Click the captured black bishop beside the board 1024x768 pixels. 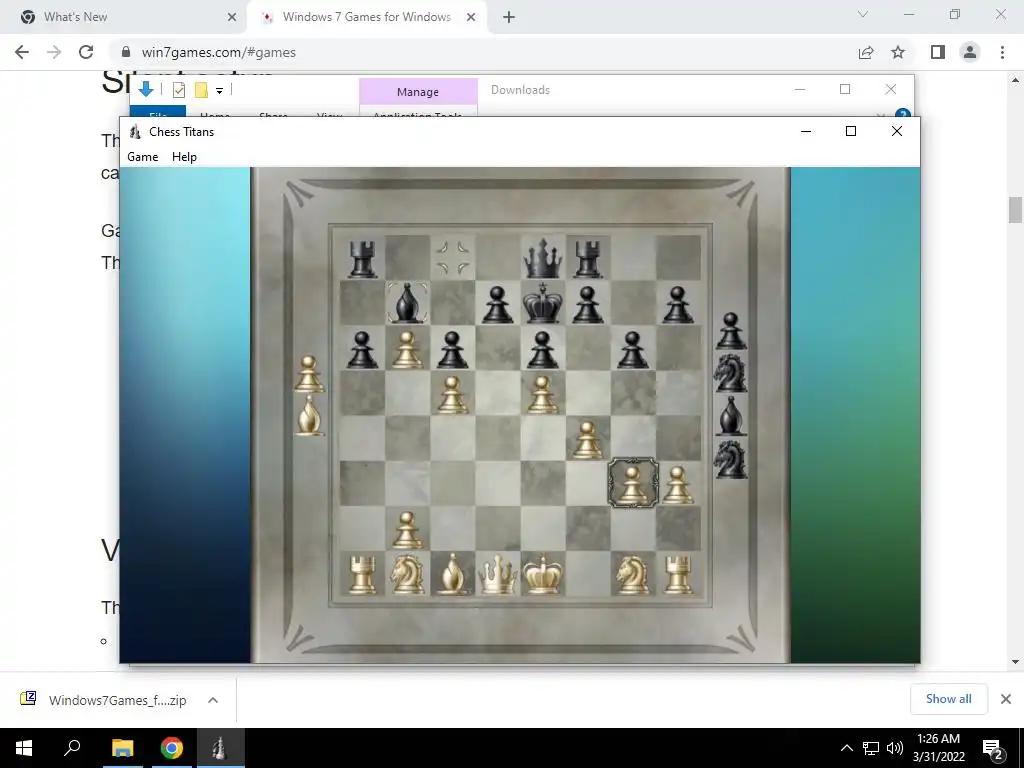coord(731,416)
